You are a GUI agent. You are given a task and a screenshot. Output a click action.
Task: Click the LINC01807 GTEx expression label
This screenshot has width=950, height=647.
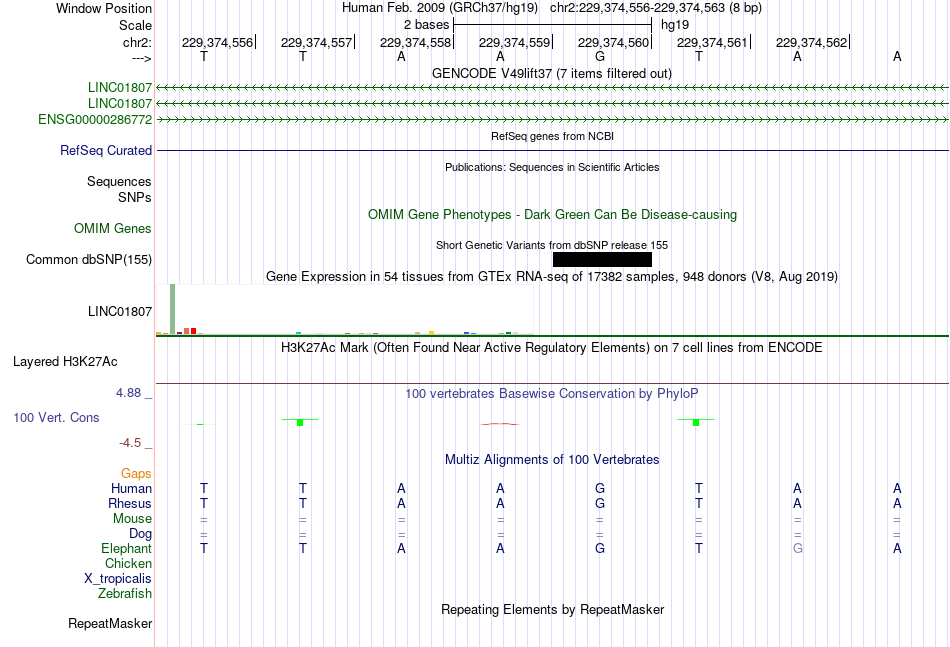pyautogui.click(x=119, y=311)
